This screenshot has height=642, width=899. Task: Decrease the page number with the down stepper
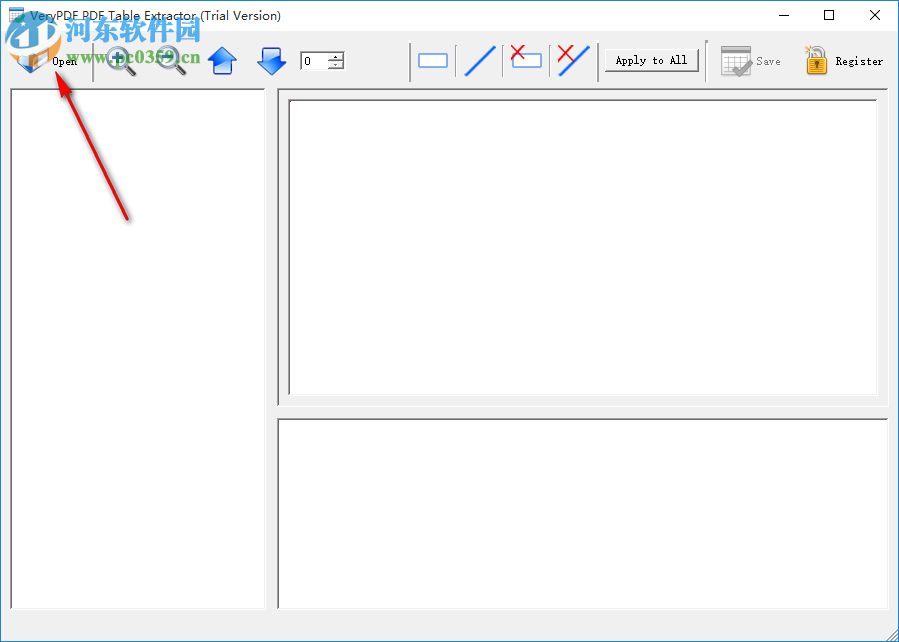335,65
